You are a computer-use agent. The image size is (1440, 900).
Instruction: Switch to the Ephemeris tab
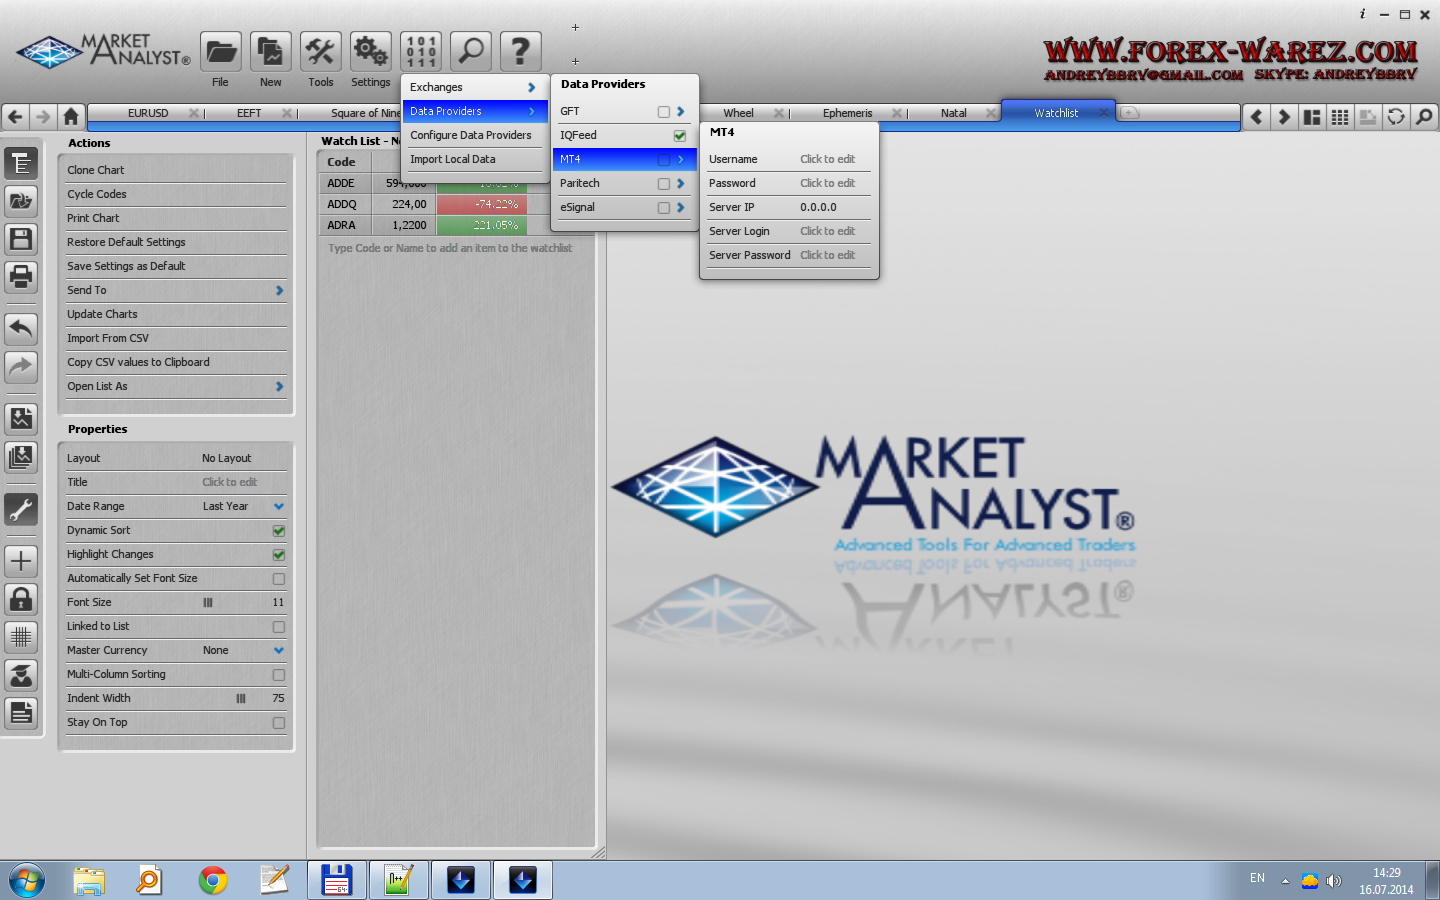pyautogui.click(x=847, y=114)
